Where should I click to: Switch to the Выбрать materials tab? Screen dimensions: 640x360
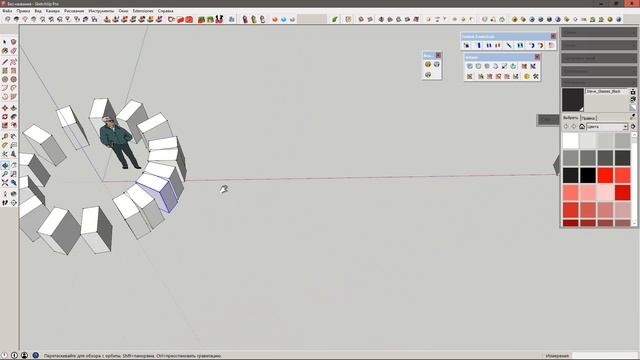pyautogui.click(x=571, y=118)
